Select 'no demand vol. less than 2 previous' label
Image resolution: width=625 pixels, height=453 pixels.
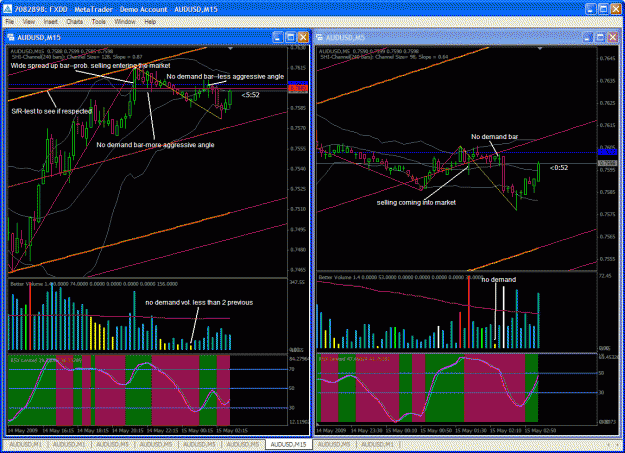199,303
